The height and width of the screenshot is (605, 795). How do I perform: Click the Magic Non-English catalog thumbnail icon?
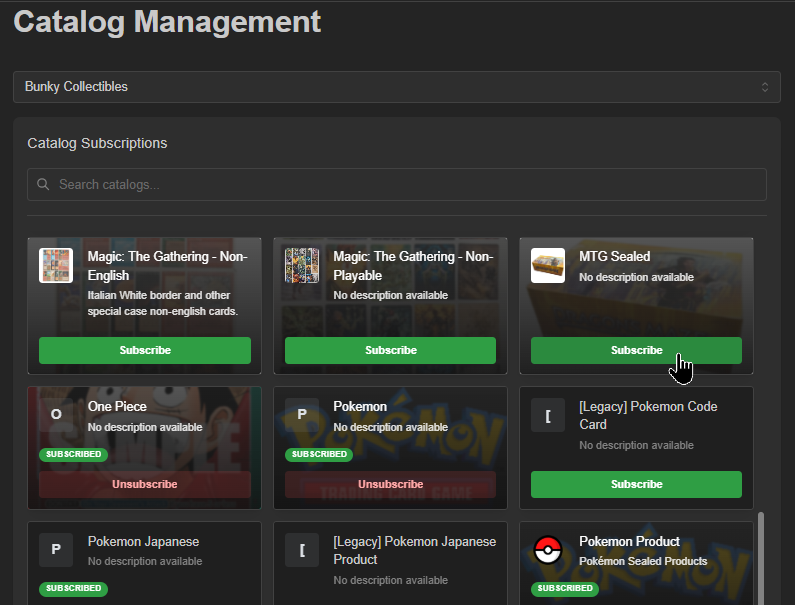[x=56, y=265]
